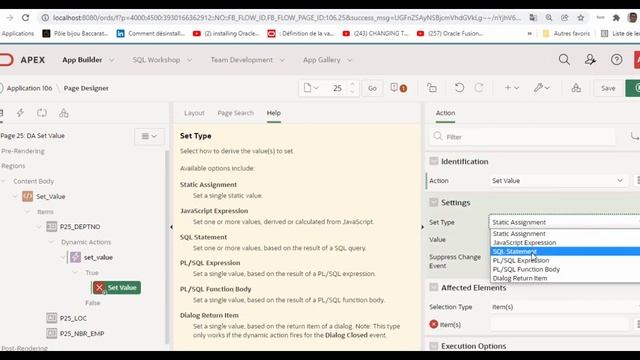Image resolution: width=640 pixels, height=360 pixels.
Task: Open the Utilities wrench menu
Action: (x=542, y=88)
